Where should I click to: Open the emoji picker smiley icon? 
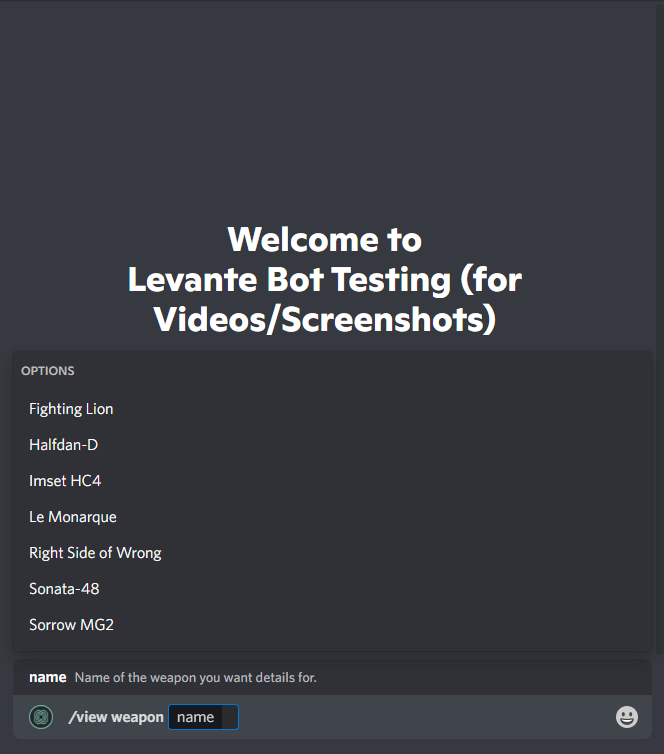tap(627, 717)
